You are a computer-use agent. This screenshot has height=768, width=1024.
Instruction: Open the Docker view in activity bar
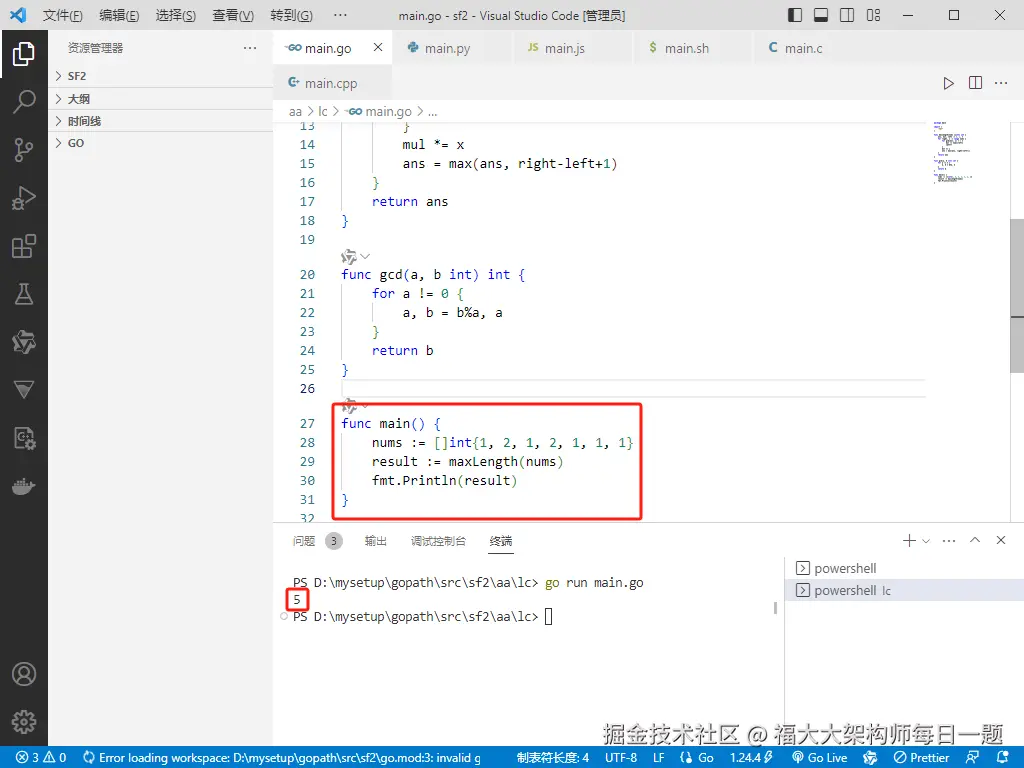(24, 487)
